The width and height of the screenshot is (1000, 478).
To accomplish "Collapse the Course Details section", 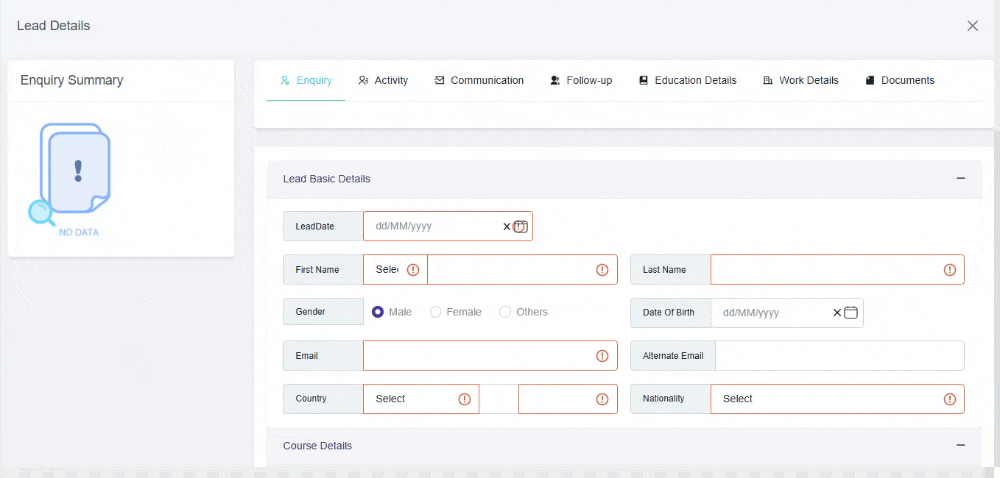I will pyautogui.click(x=961, y=445).
